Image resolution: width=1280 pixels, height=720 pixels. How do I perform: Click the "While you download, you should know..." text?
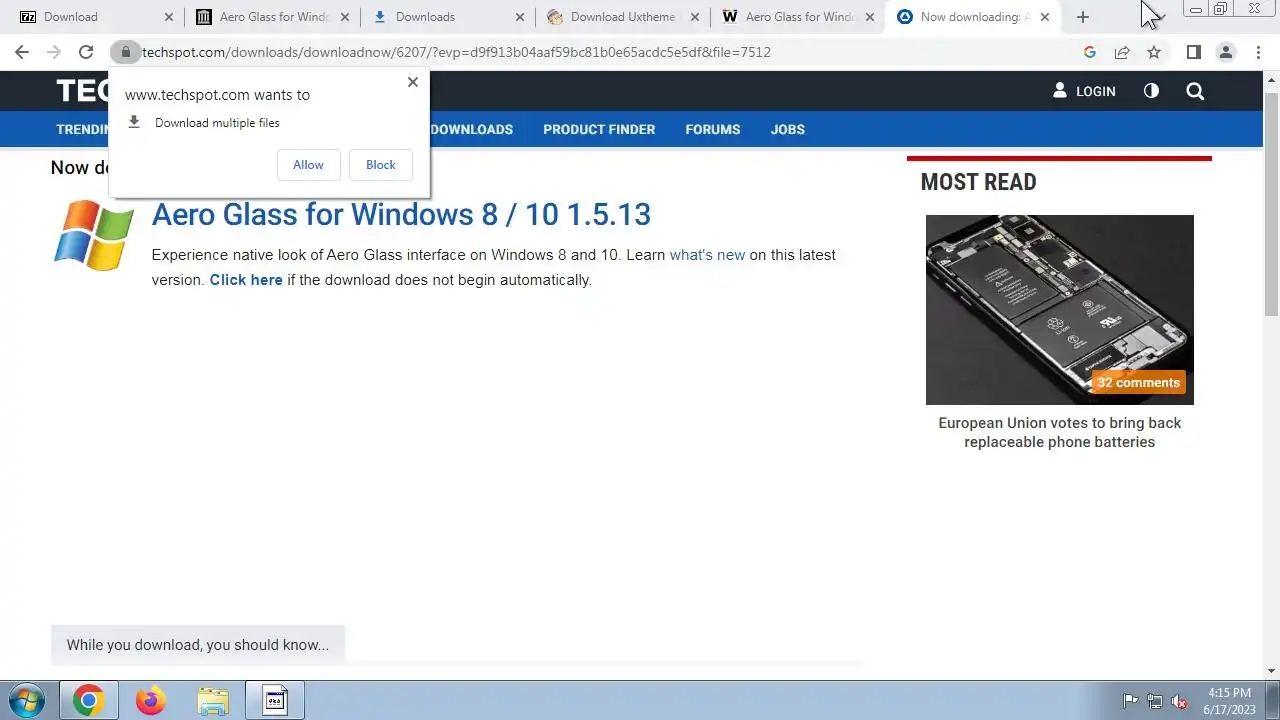point(198,645)
